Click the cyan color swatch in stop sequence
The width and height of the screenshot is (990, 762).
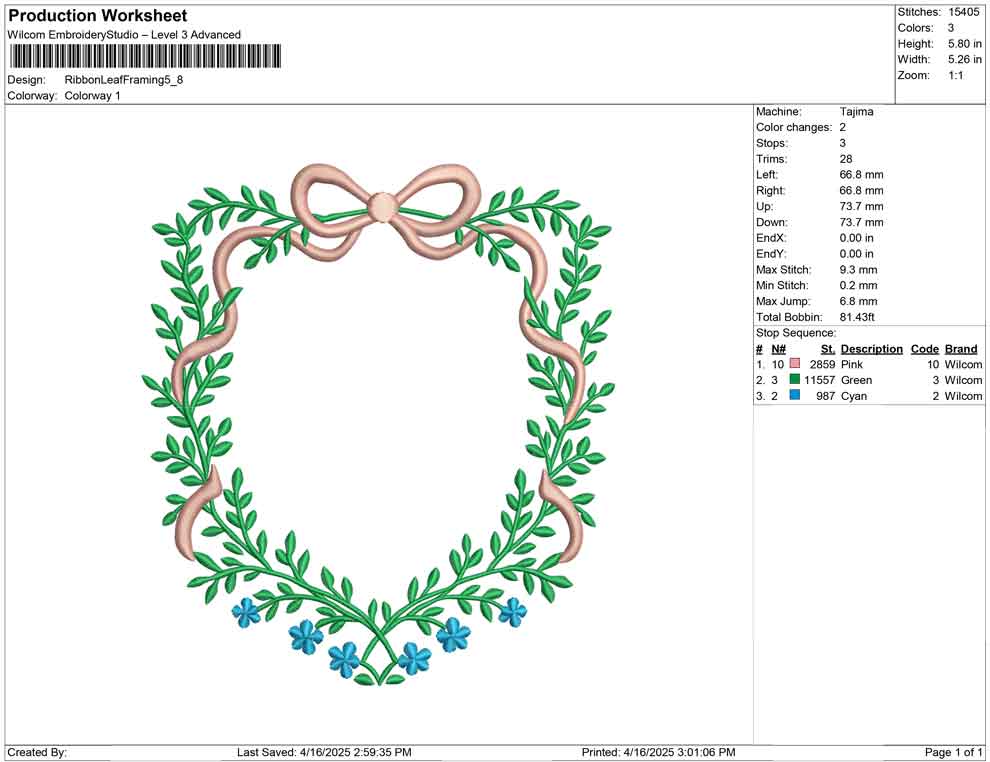tap(795, 395)
